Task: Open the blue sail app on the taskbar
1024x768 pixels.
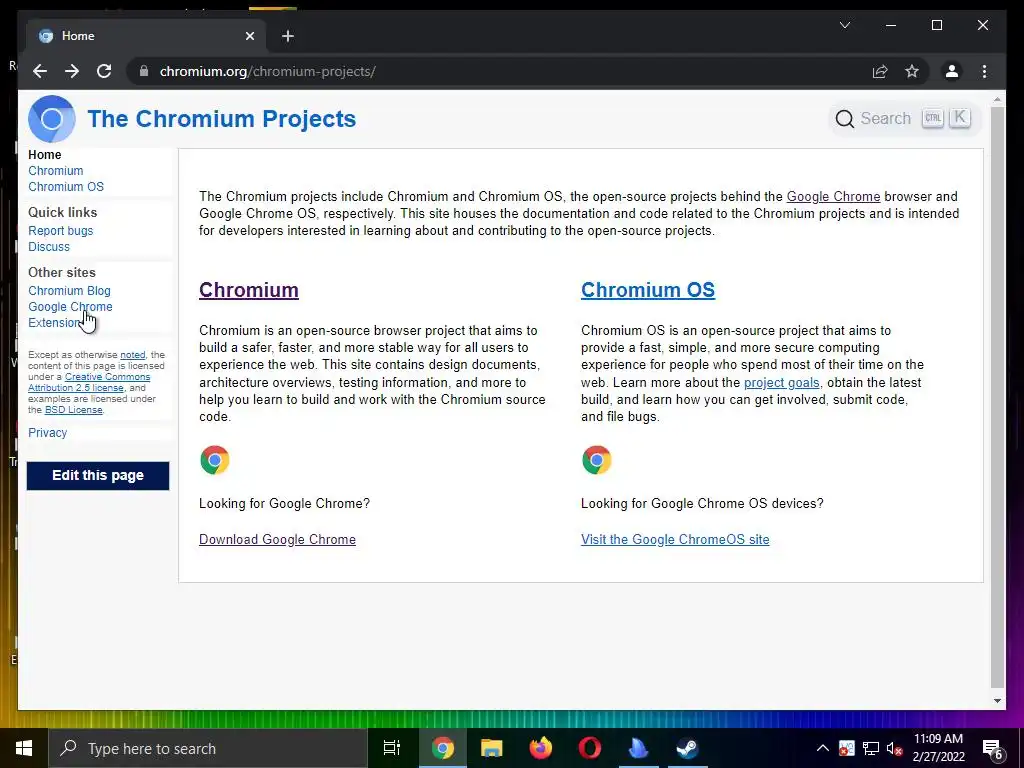Action: (x=638, y=748)
